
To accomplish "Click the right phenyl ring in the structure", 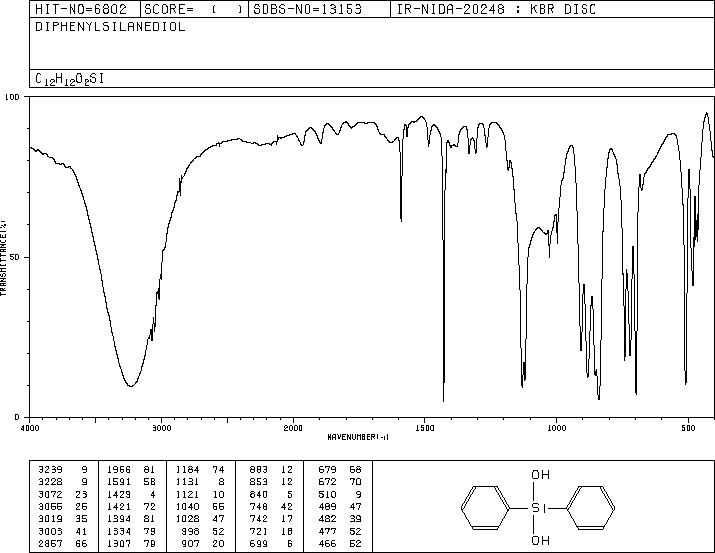I will [x=591, y=508].
